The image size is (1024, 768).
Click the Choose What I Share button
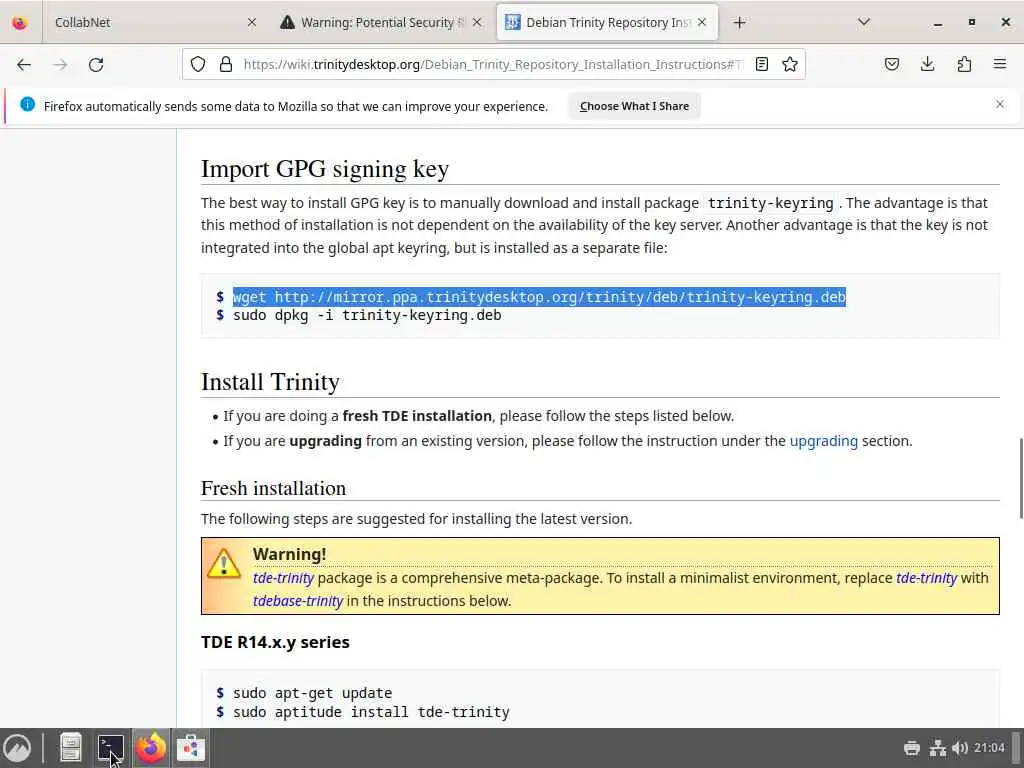click(x=634, y=106)
